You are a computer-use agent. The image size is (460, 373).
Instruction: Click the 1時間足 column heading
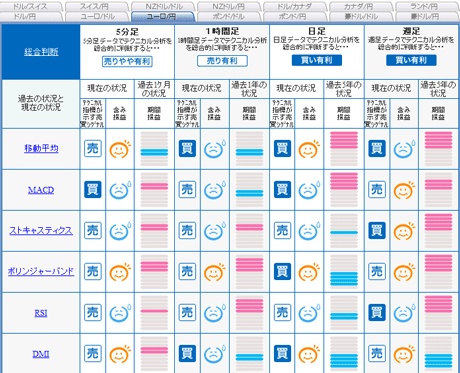[222, 31]
